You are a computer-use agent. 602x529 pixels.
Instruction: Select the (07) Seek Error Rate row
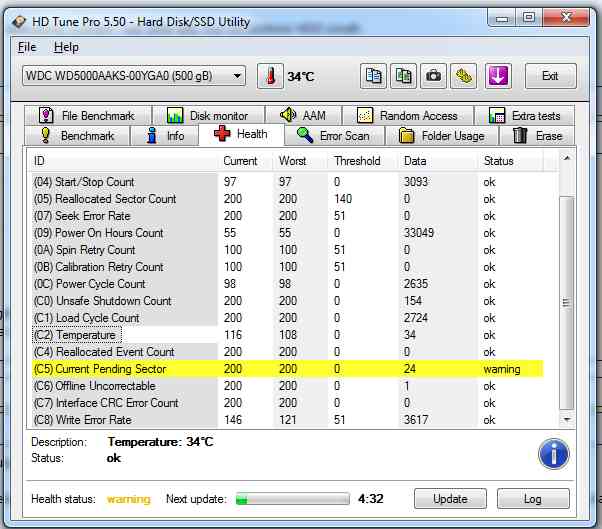288,216
